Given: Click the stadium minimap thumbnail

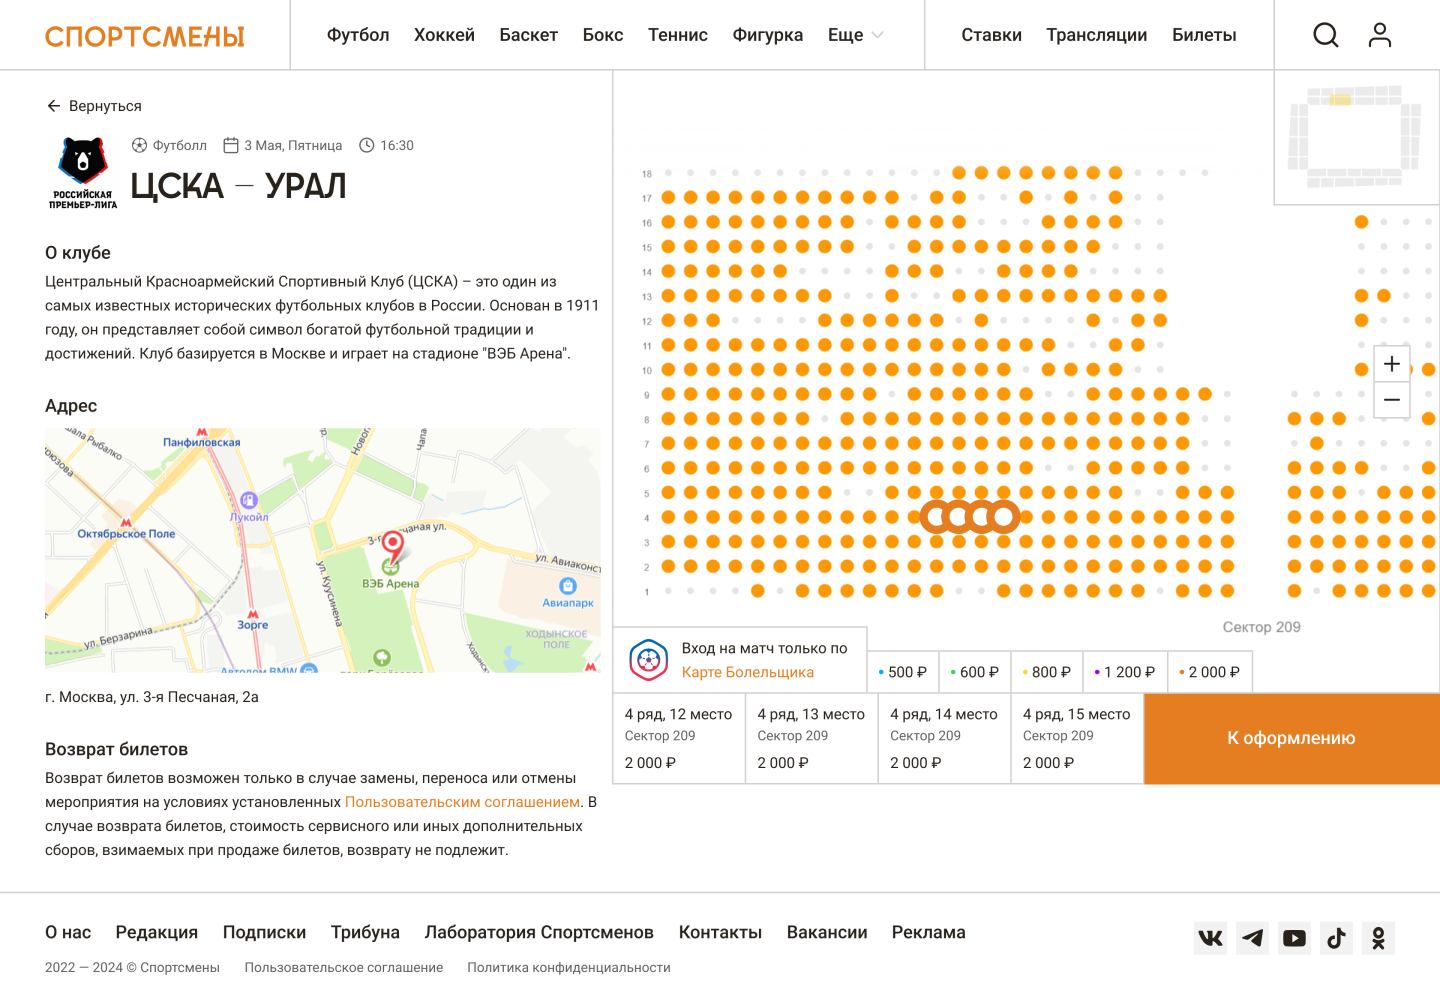Looking at the screenshot, I should [1355, 137].
